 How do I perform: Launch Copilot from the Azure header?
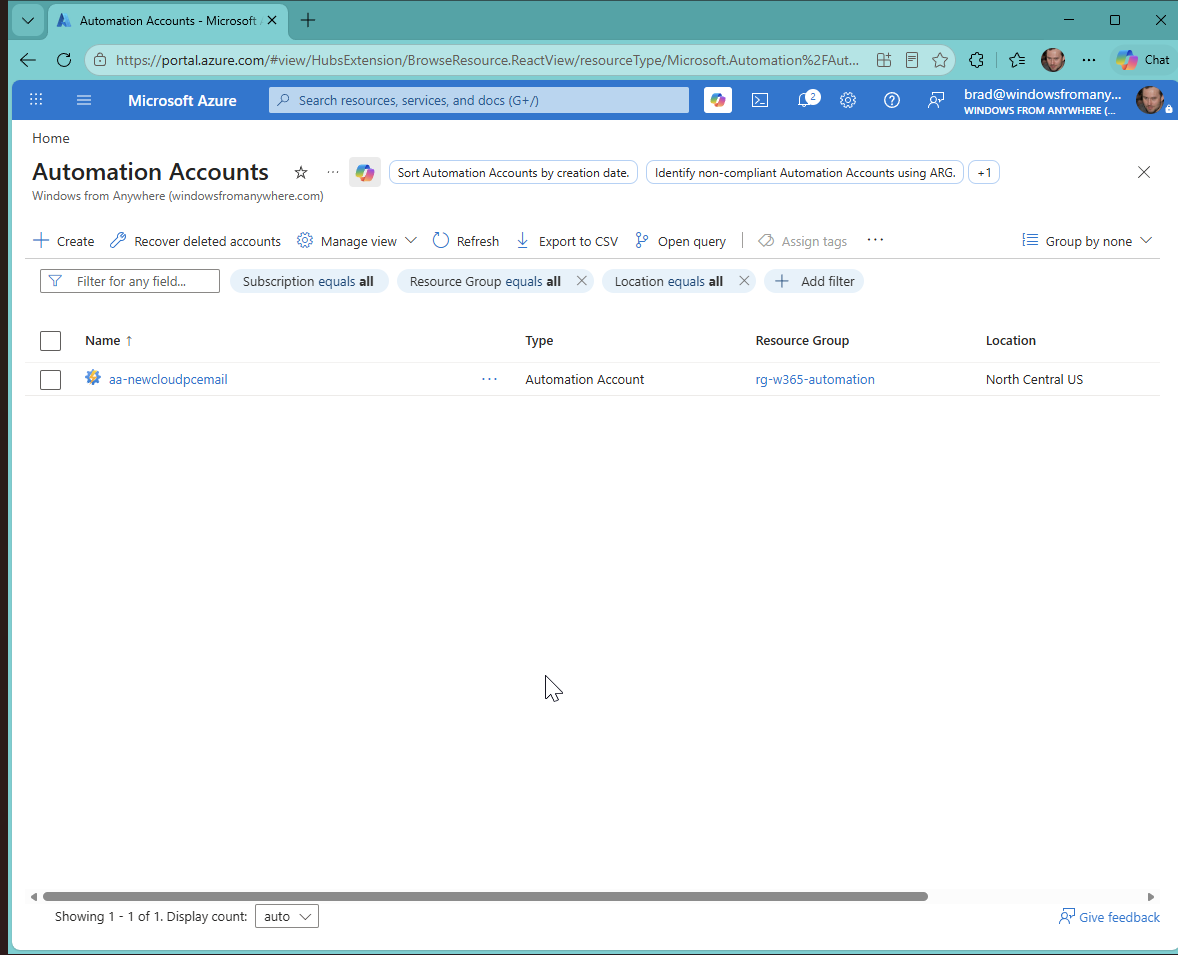717,100
